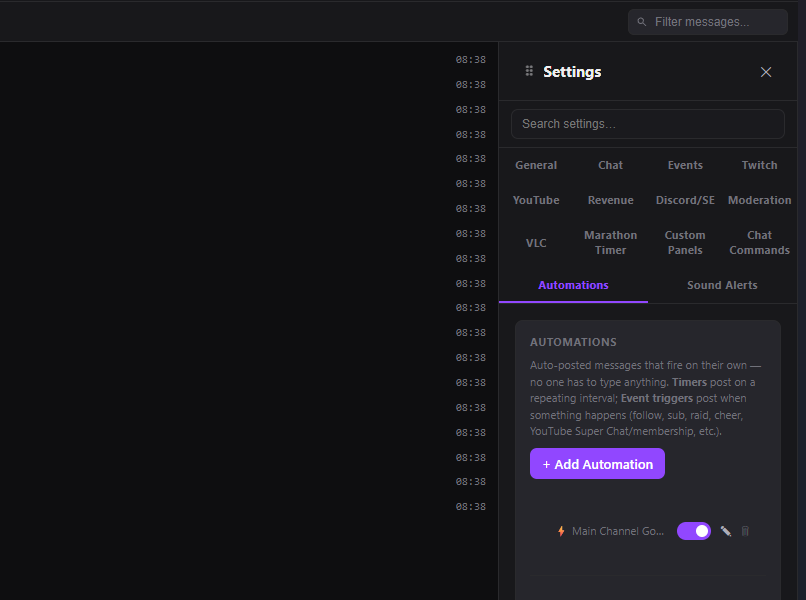The height and width of the screenshot is (600, 806).
Task: Focus the Search settings field
Action: [x=648, y=124]
